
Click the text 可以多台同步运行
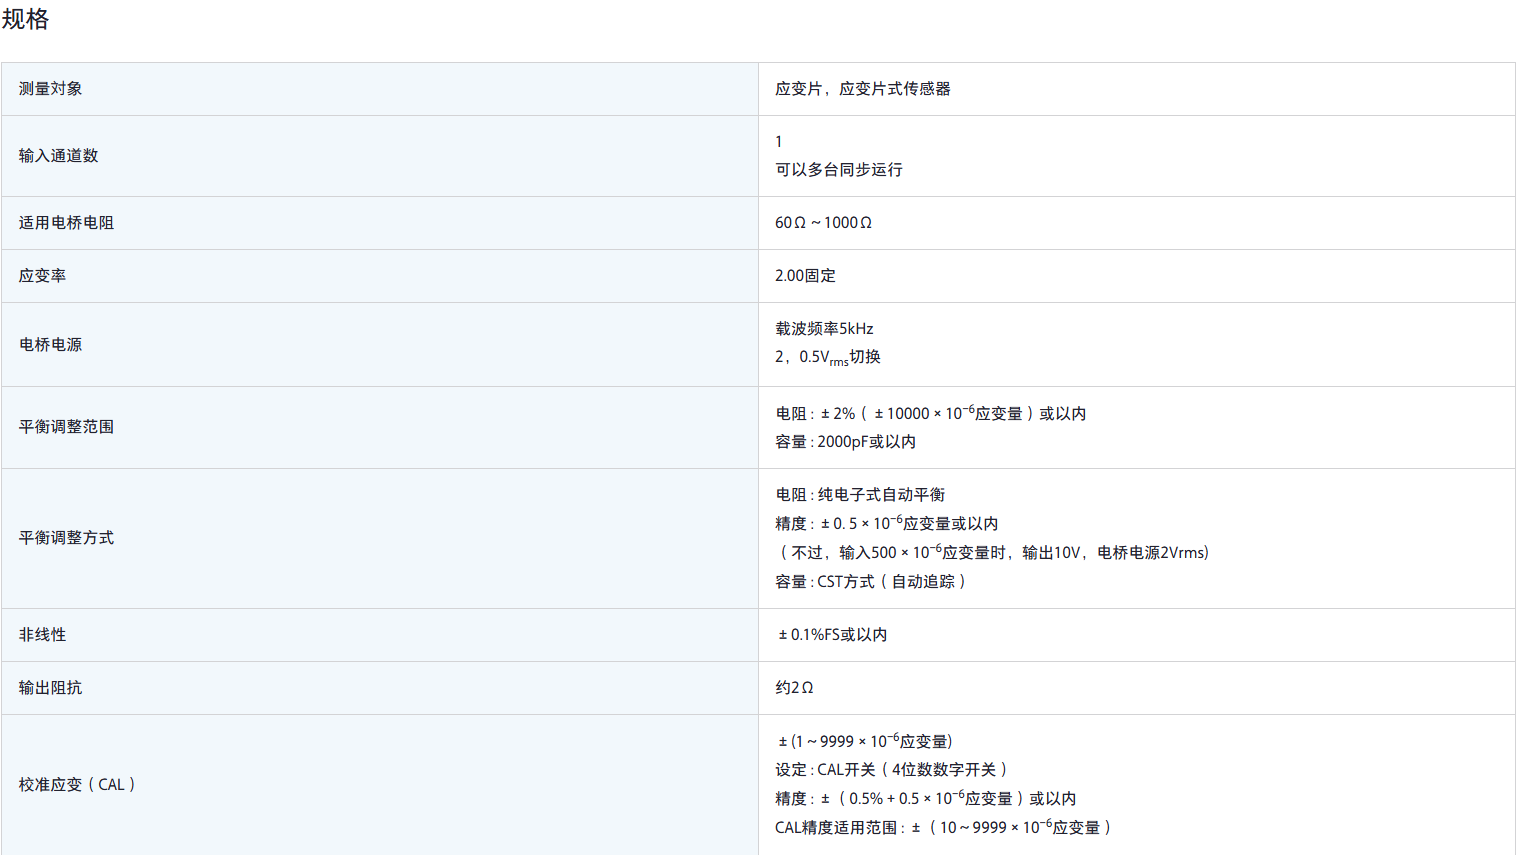[x=839, y=170]
